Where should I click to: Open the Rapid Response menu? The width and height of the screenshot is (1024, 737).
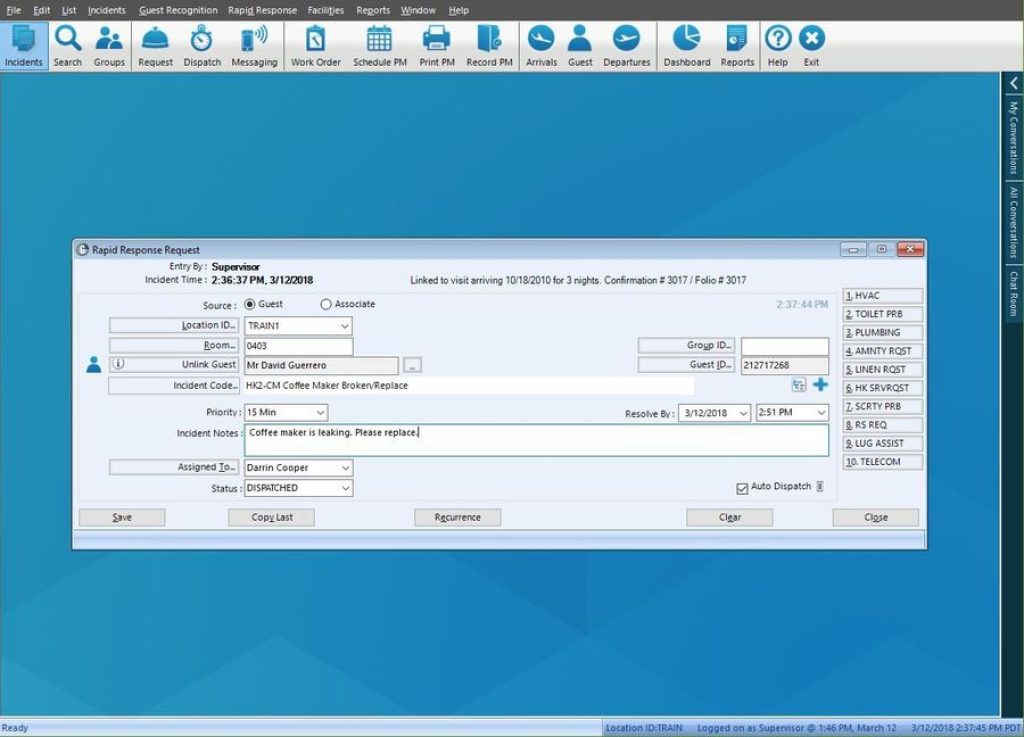(262, 10)
